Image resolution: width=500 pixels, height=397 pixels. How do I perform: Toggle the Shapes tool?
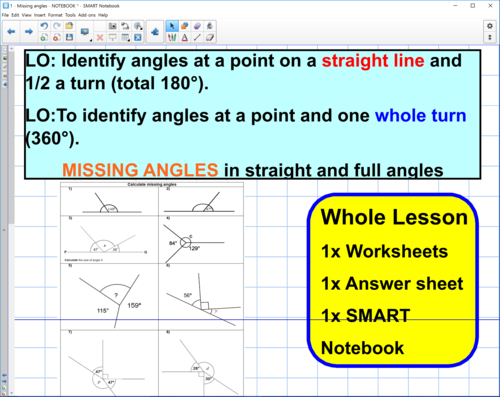tap(185, 26)
